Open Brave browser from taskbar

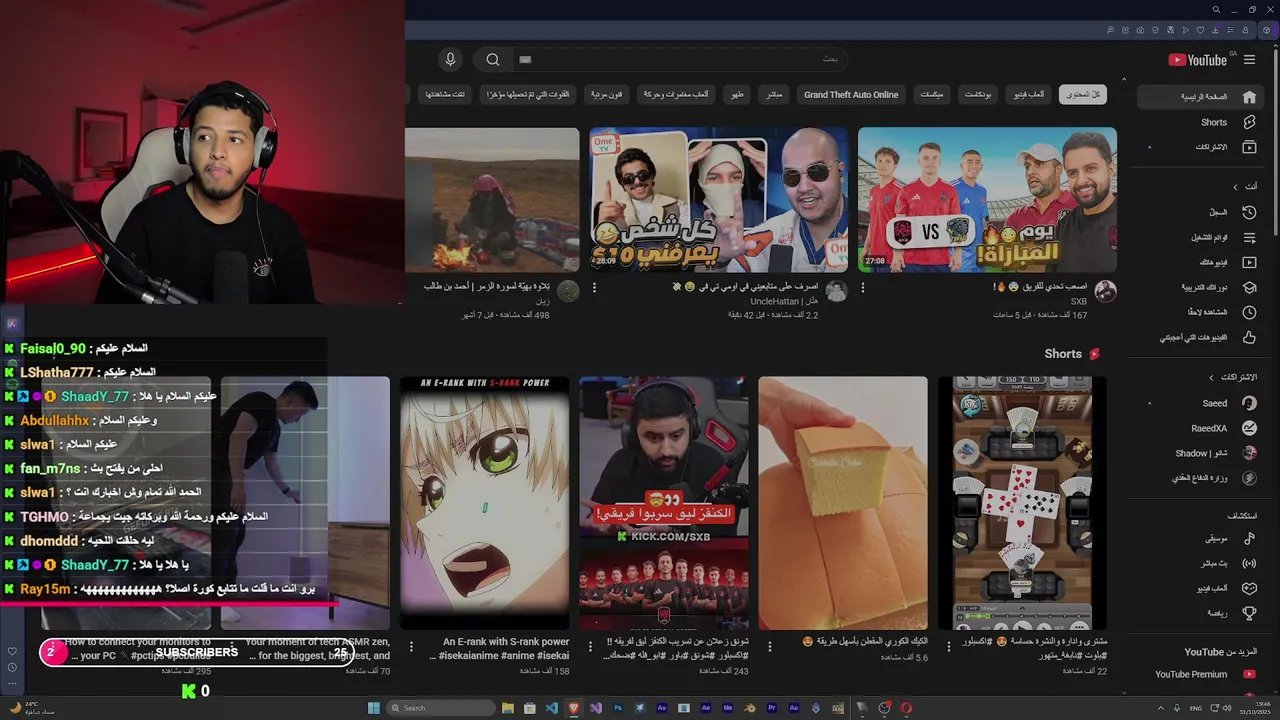click(x=574, y=708)
